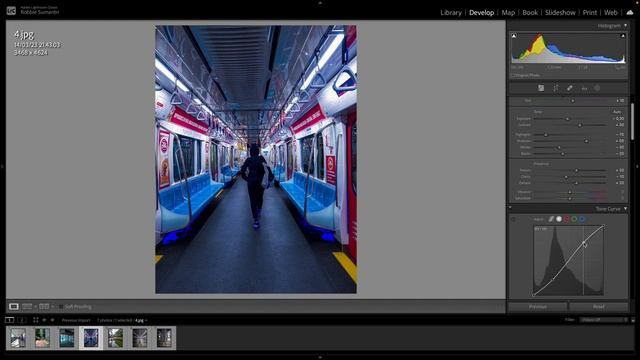
Task: Click the Auto tone button
Action: tap(617, 112)
